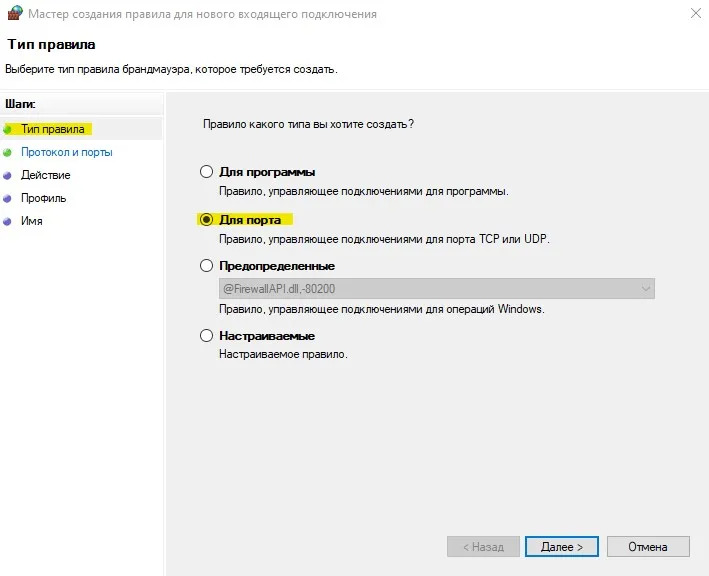Select the Для порта radio button
The image size is (709, 576).
pos(207,219)
